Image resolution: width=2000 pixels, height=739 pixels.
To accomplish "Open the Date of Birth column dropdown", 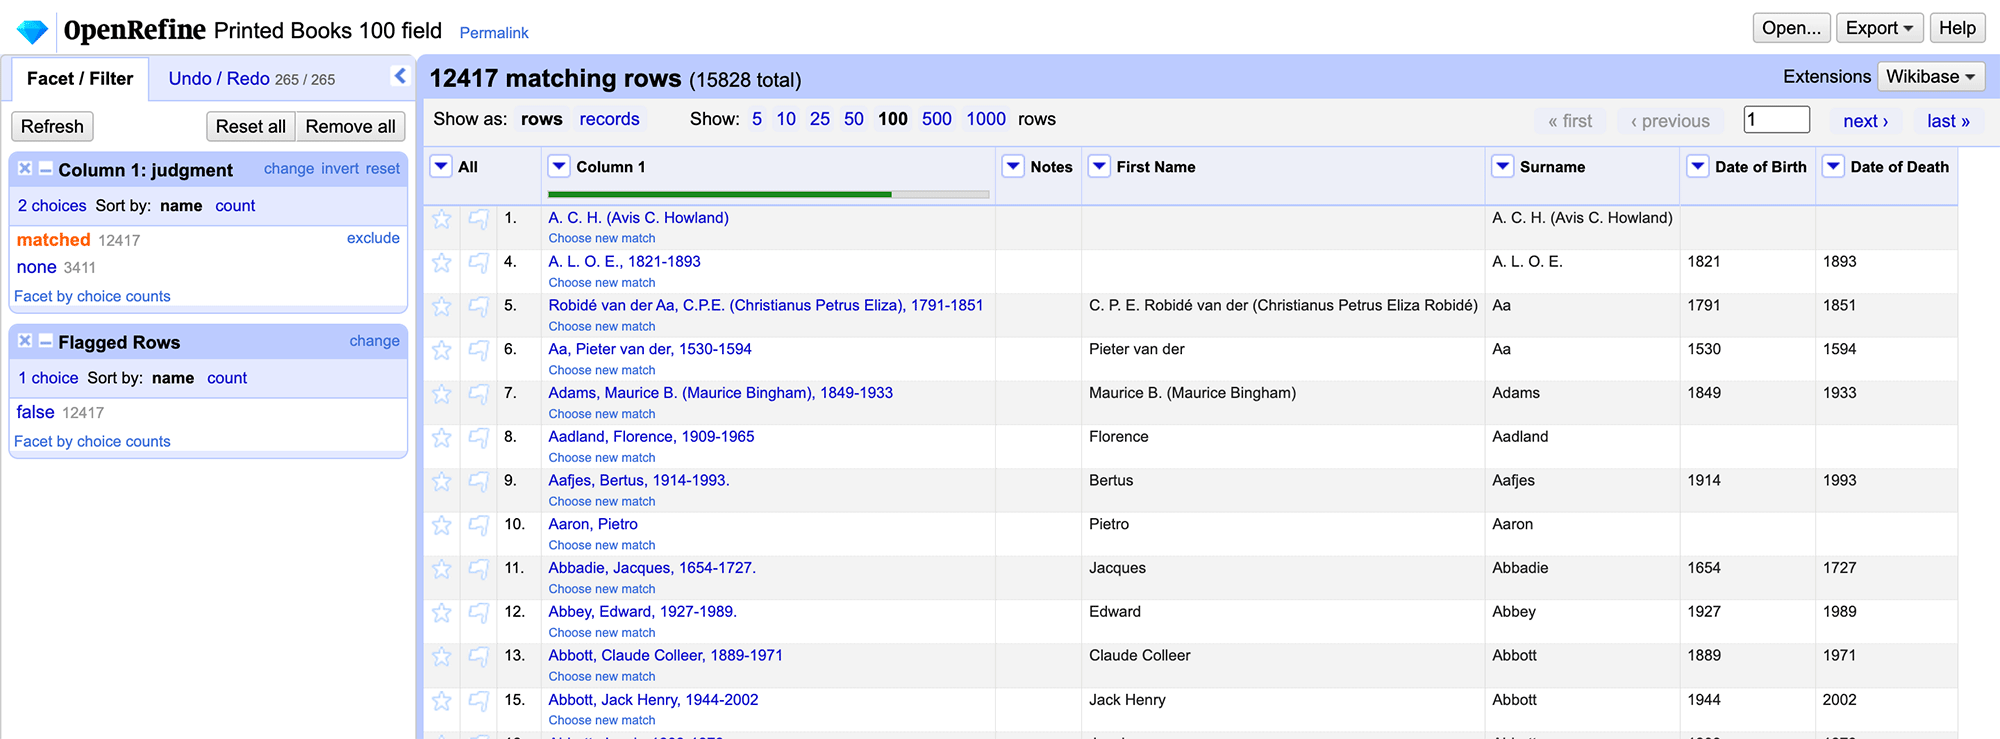I will pos(1698,166).
